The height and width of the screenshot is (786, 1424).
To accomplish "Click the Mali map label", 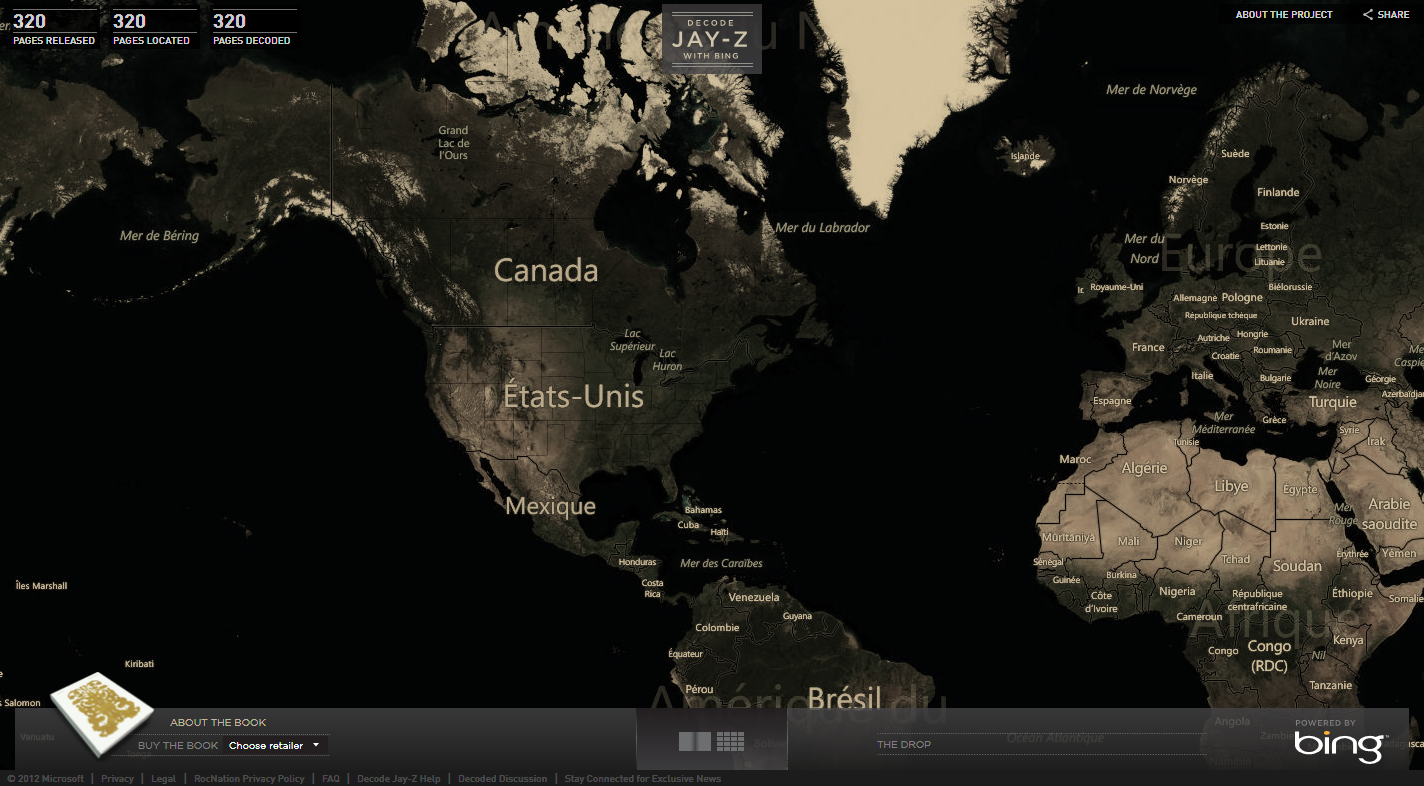I will pos(1129,541).
